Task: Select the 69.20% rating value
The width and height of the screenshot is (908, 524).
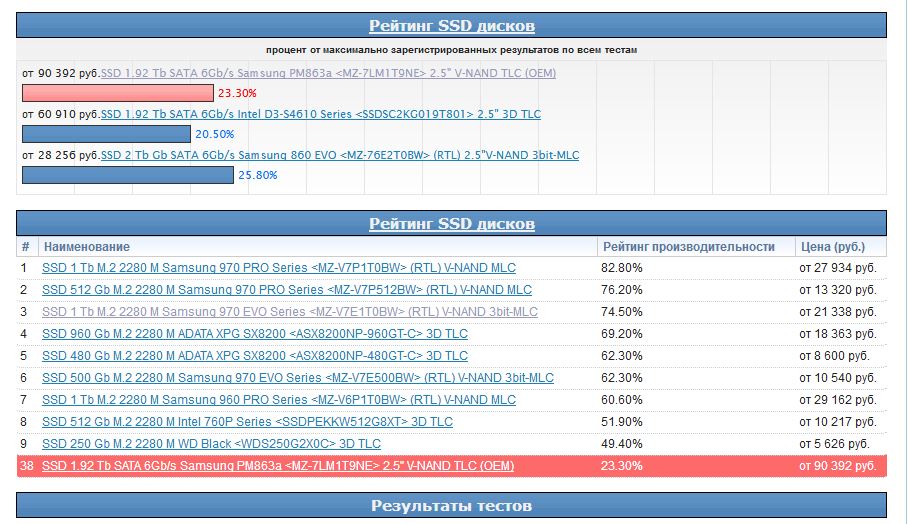Action: tap(621, 334)
